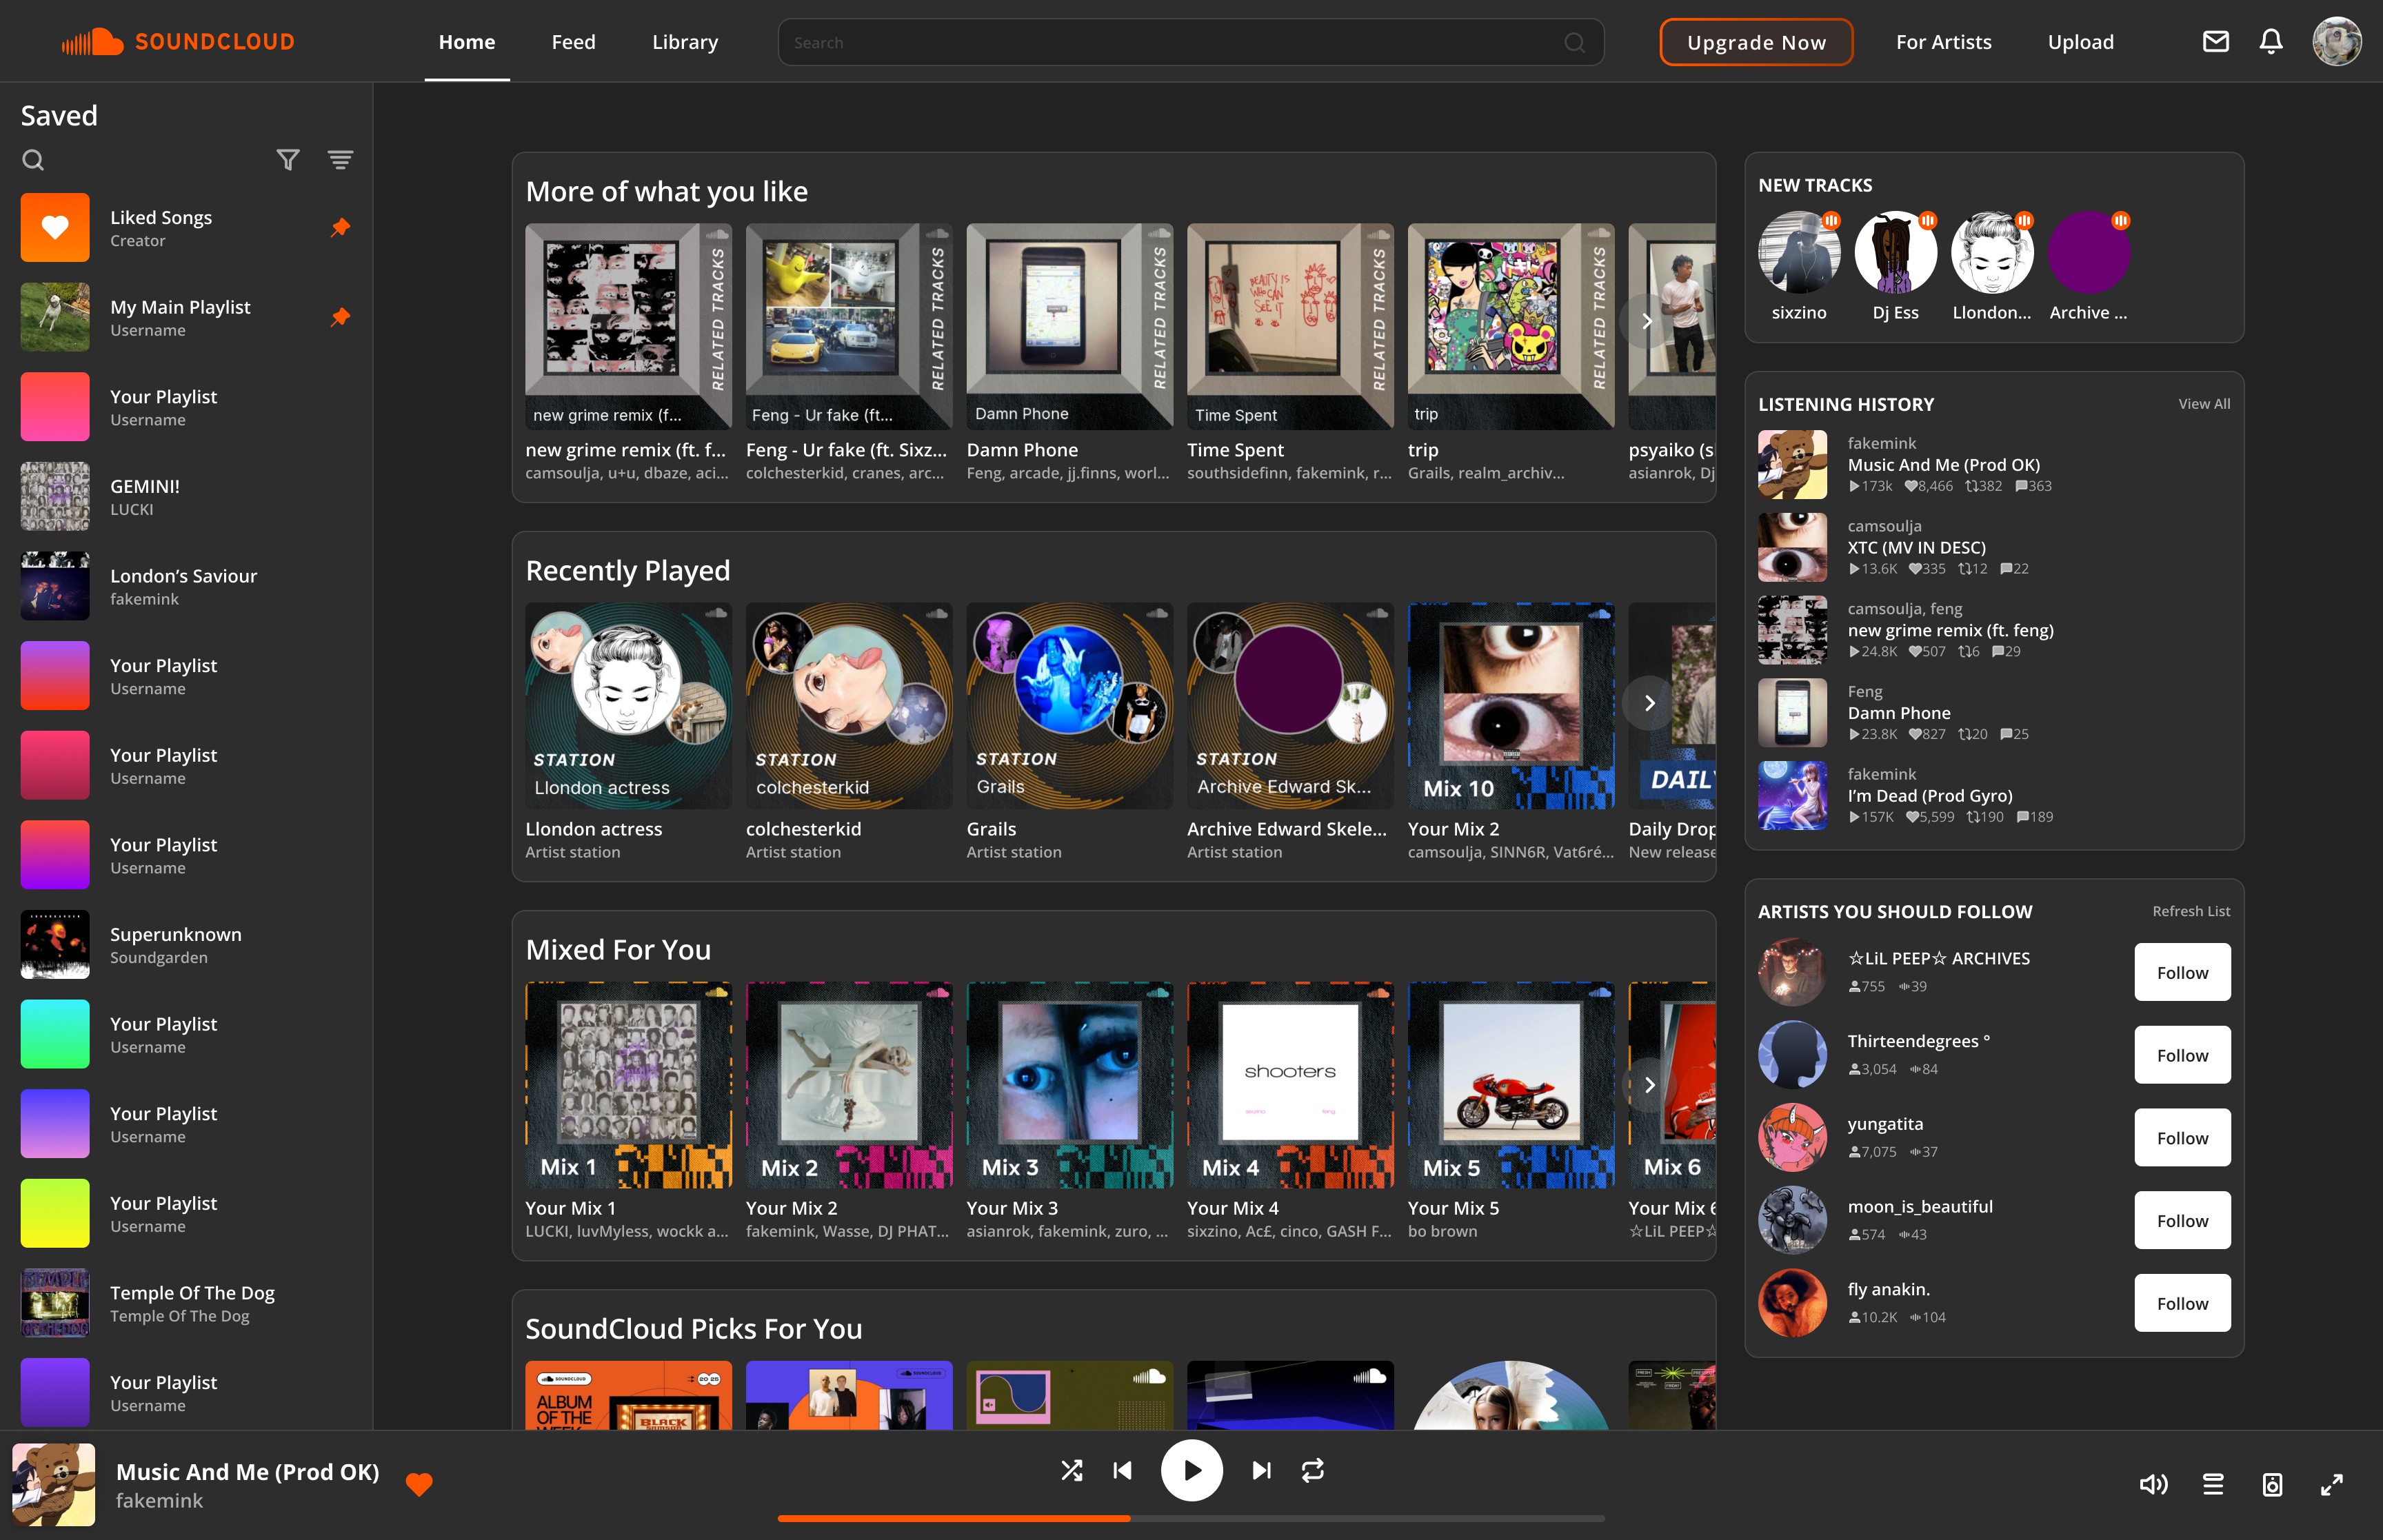Image resolution: width=2383 pixels, height=1540 pixels.
Task: Open the play queue icon
Action: (2213, 1484)
